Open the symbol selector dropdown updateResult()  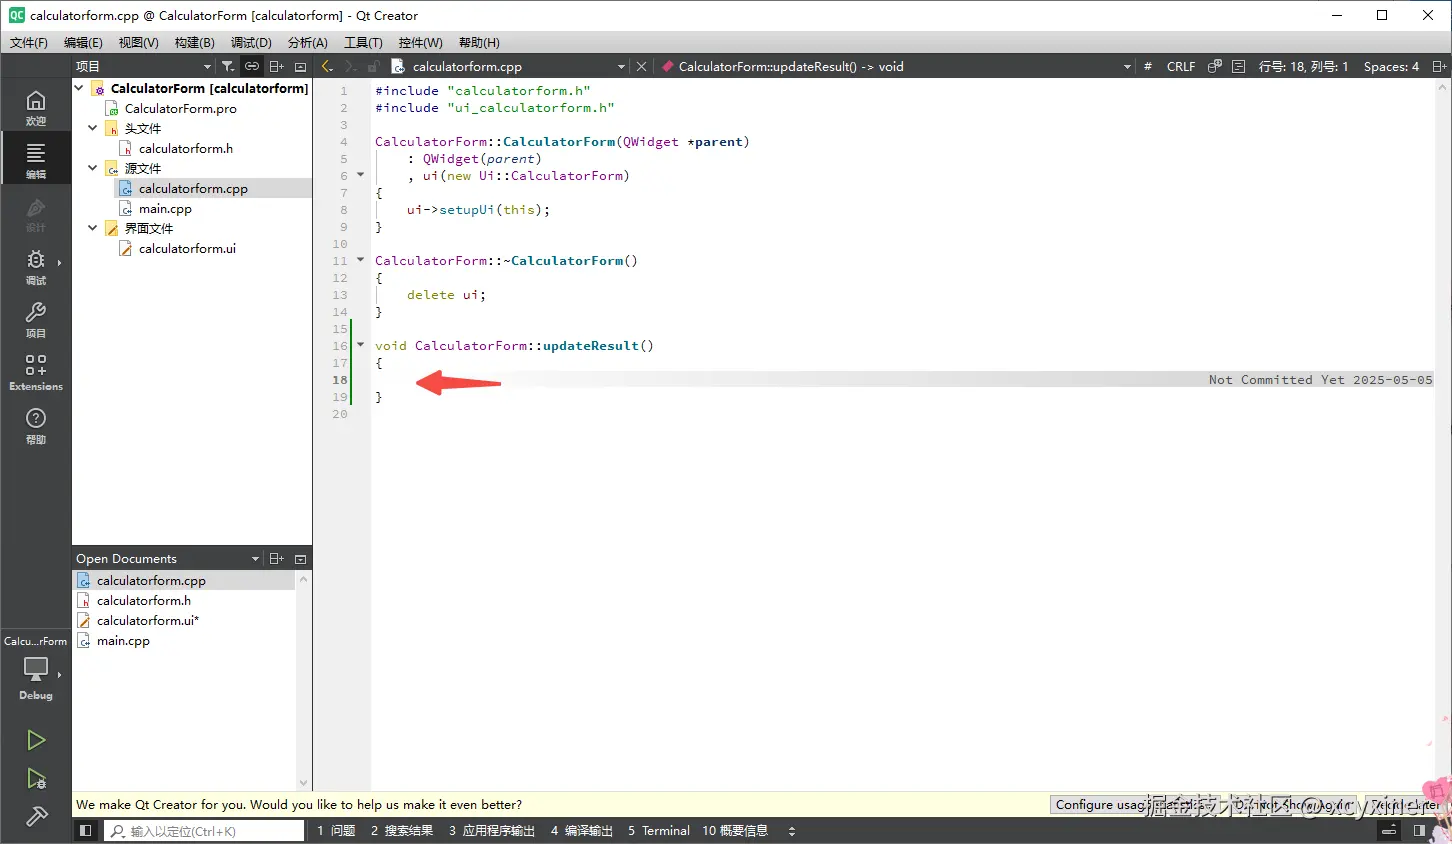pos(1127,66)
